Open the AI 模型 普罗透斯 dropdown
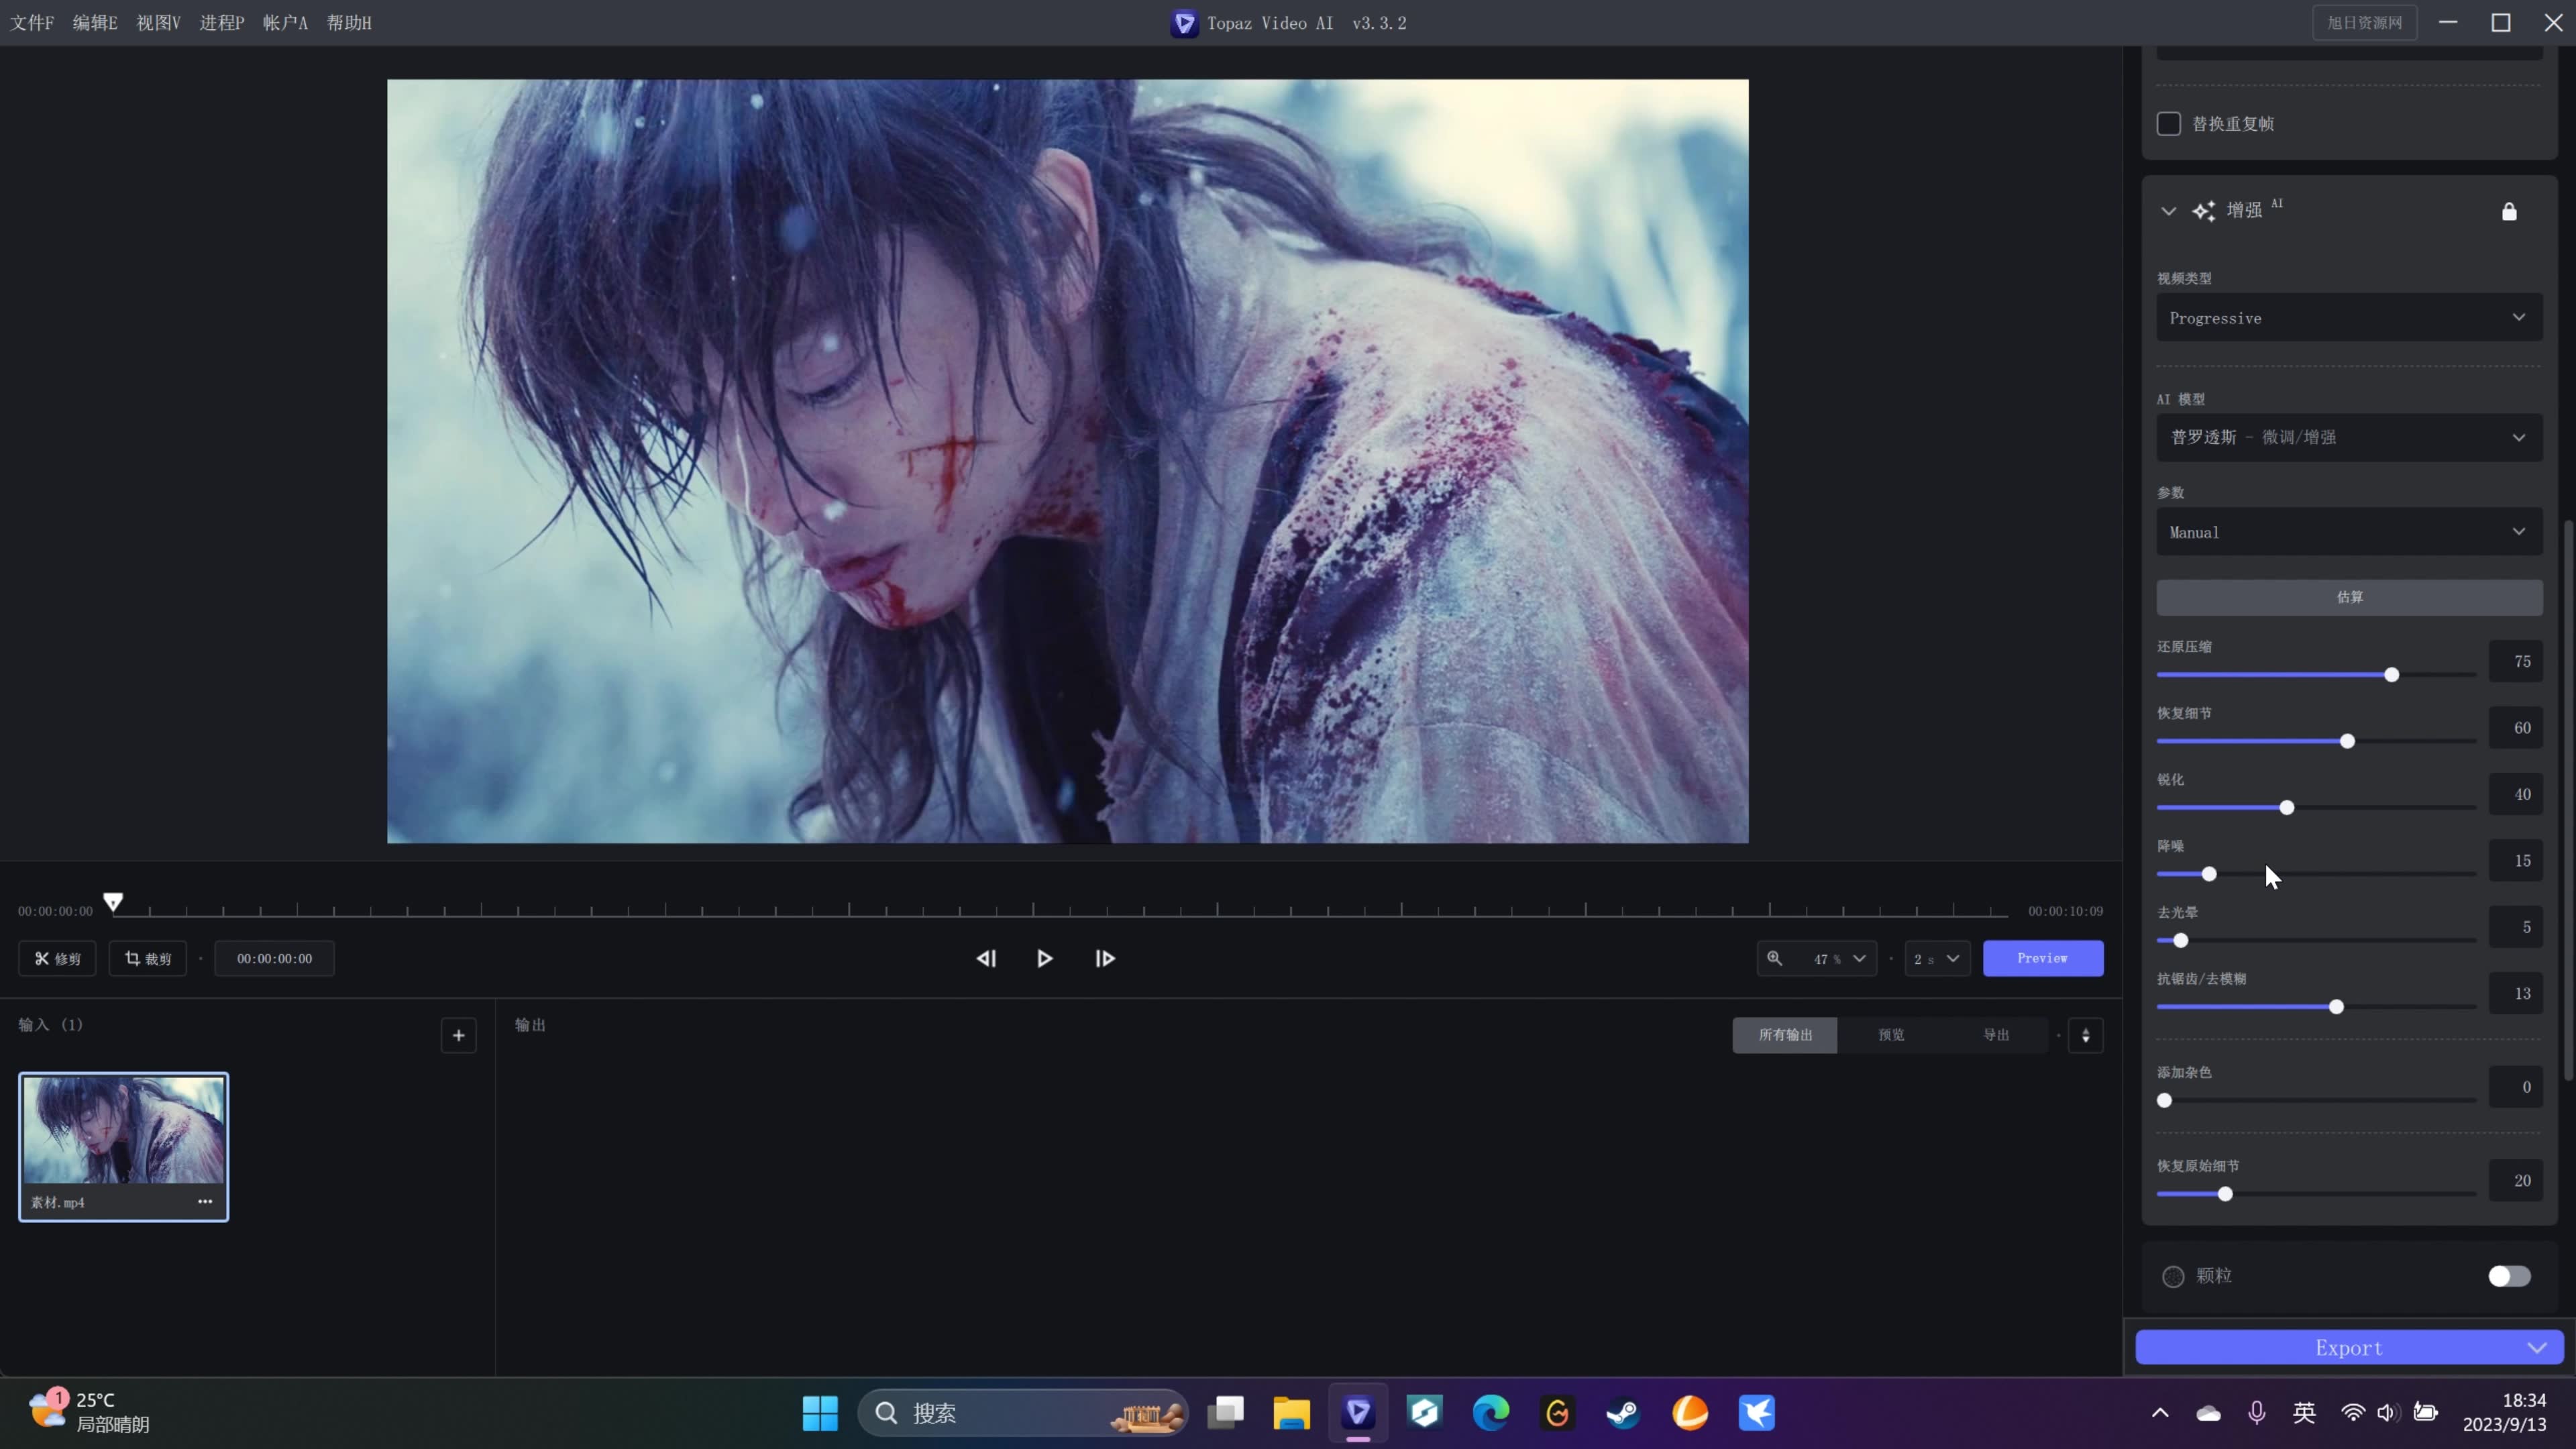2576x1449 pixels. [x=2349, y=438]
